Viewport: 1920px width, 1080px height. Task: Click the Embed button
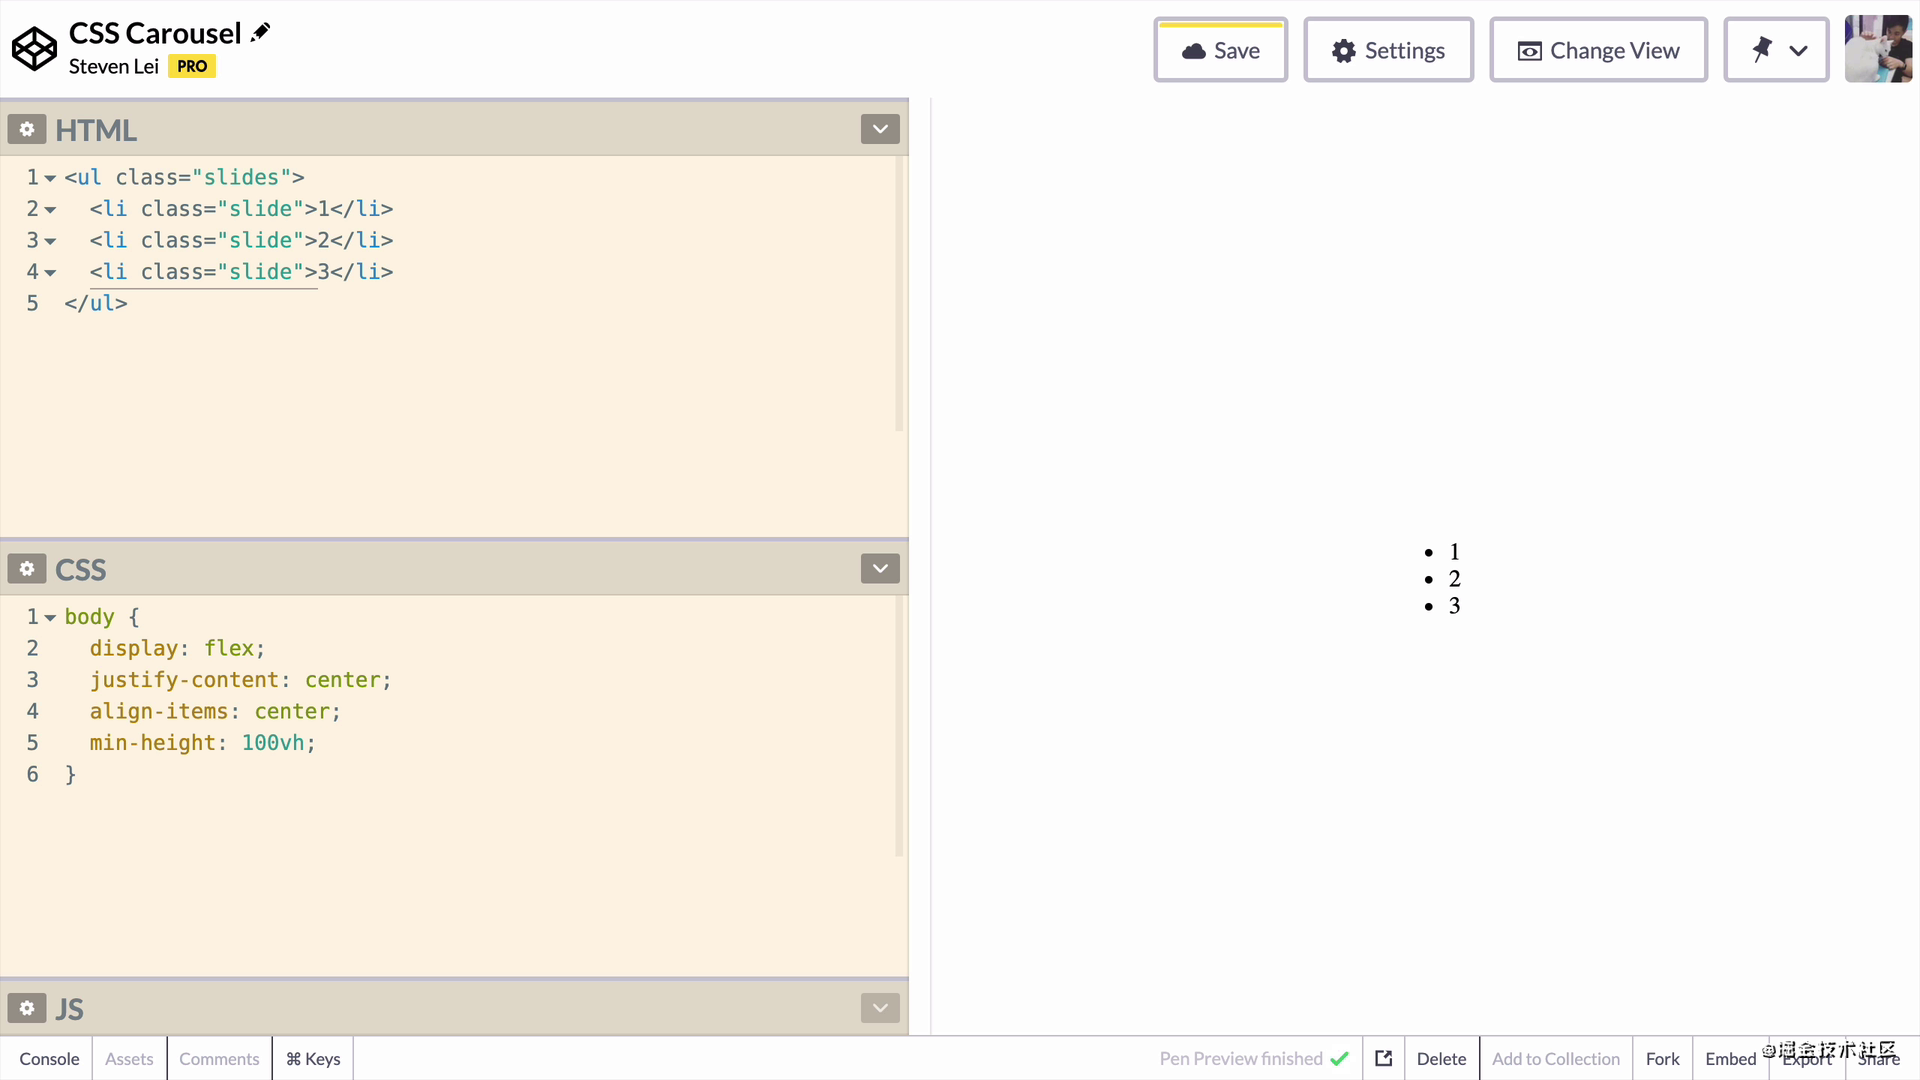point(1730,1058)
